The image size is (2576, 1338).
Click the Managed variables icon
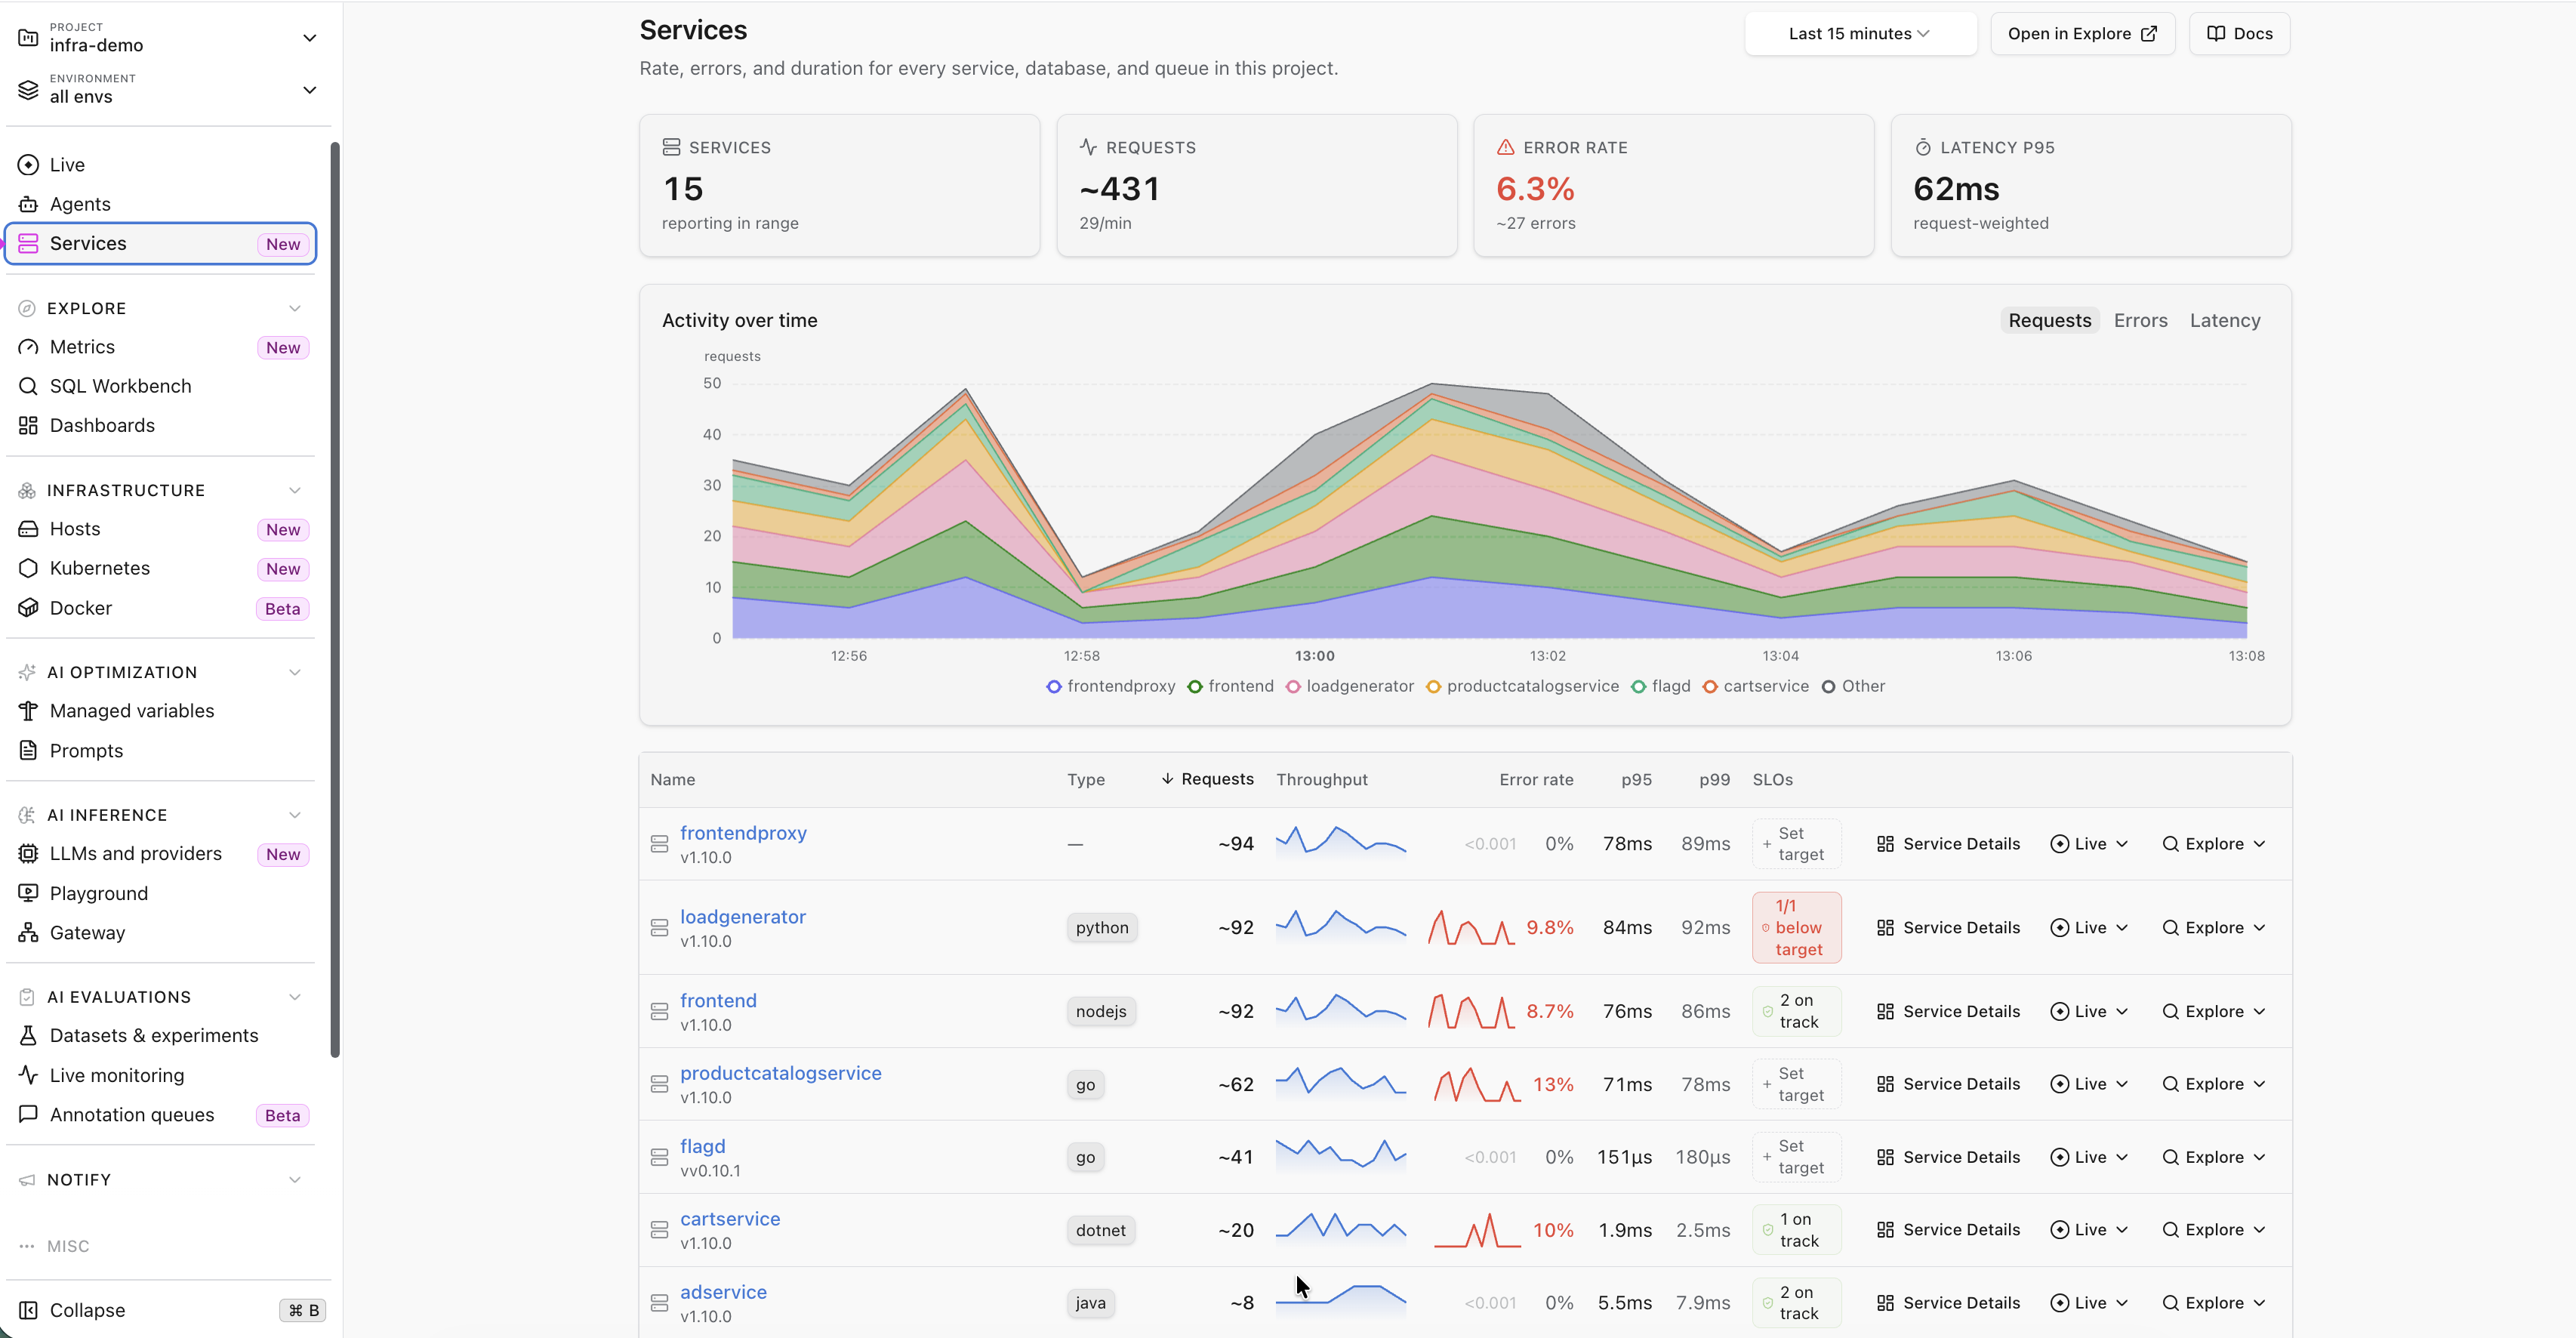28,711
